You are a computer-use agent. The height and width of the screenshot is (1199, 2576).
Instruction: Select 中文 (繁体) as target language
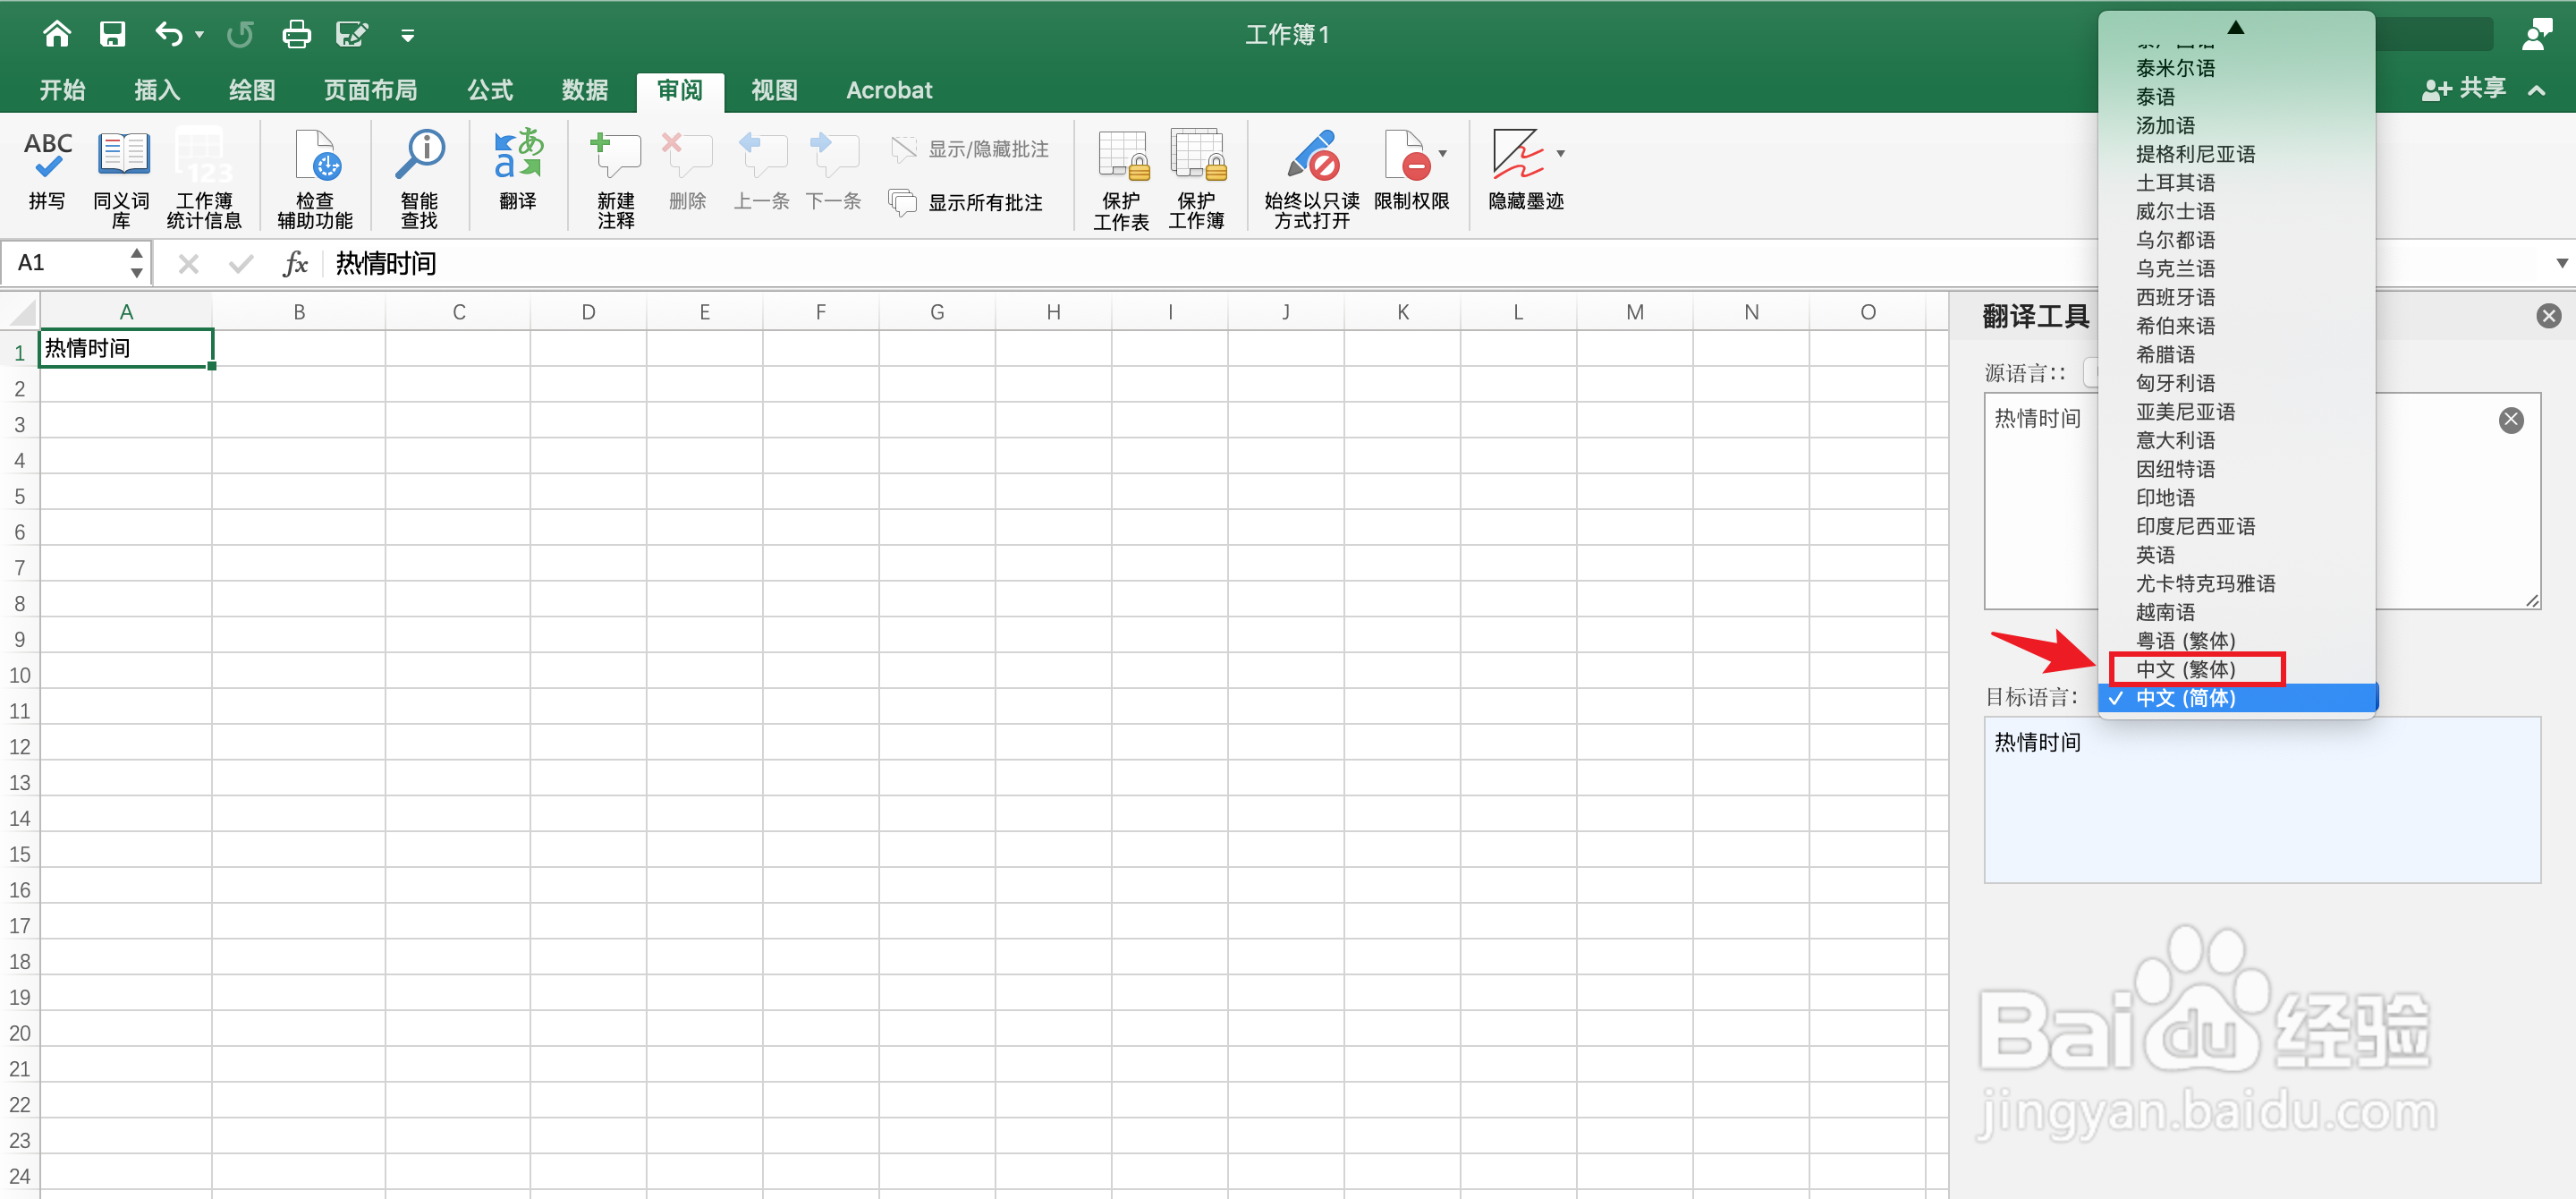[2196, 669]
